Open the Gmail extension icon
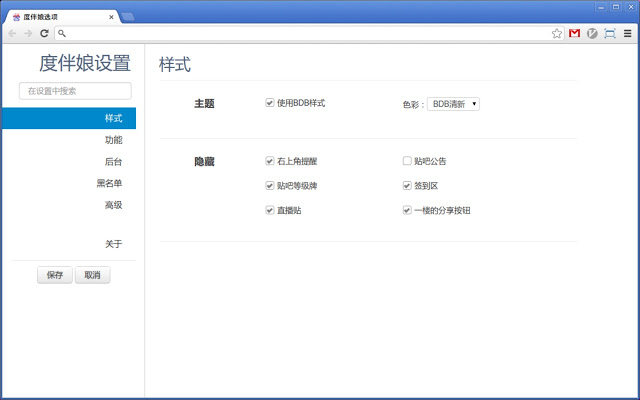Image resolution: width=640 pixels, height=400 pixels. (574, 33)
